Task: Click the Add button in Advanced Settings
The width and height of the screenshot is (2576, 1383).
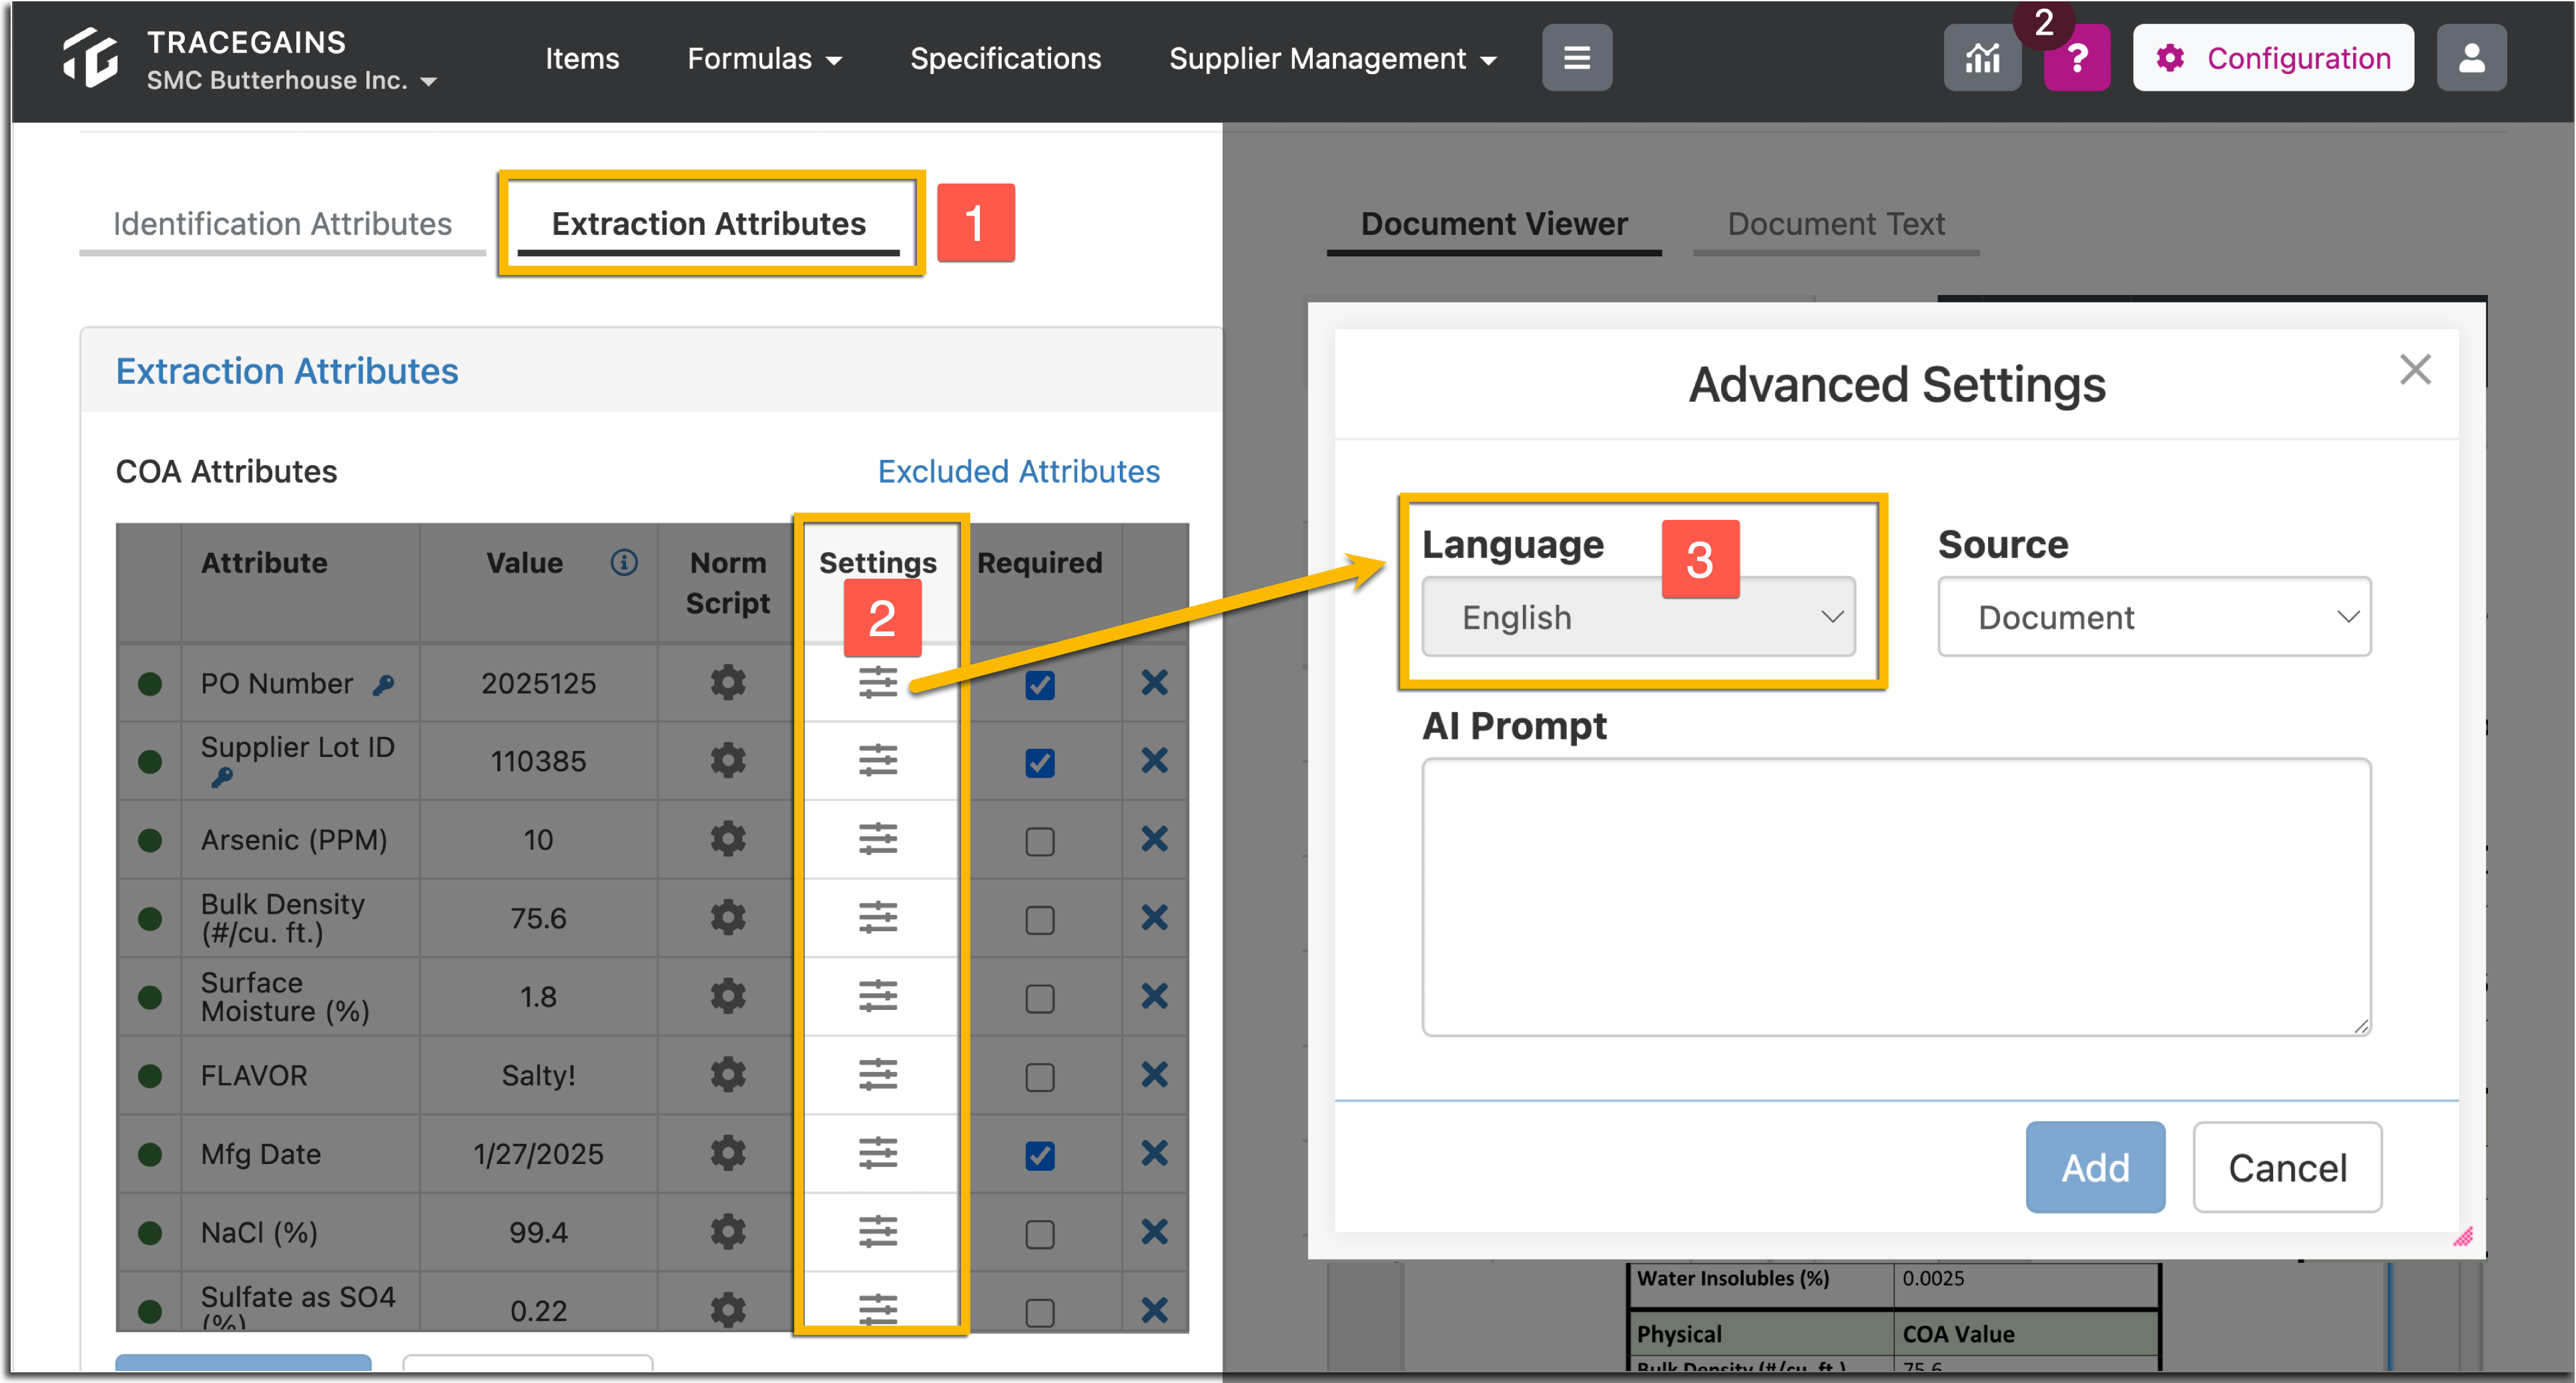Action: 2095,1167
